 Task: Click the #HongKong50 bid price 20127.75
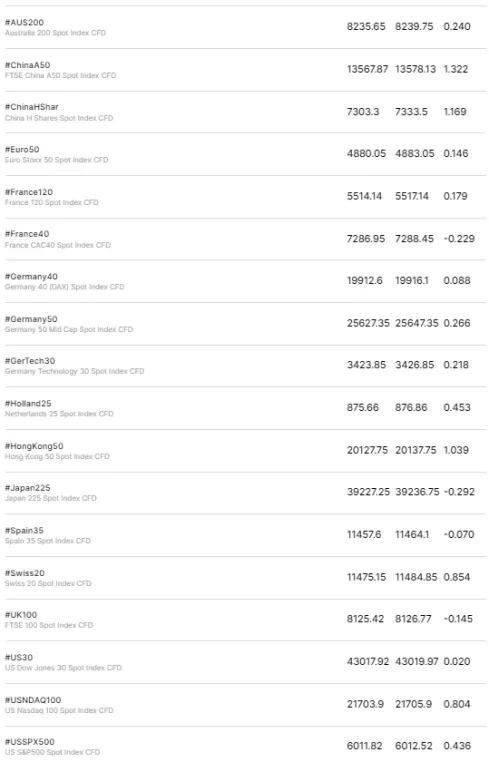[x=367, y=450]
